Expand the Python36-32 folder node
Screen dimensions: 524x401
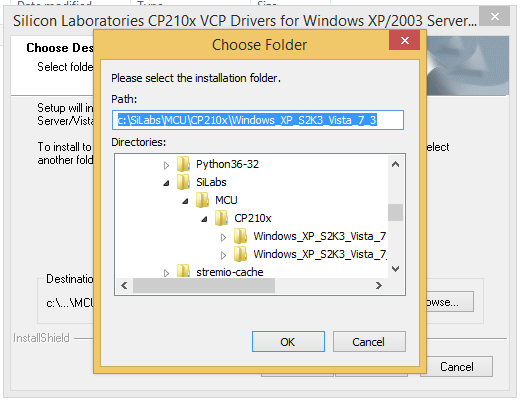pyautogui.click(x=166, y=165)
